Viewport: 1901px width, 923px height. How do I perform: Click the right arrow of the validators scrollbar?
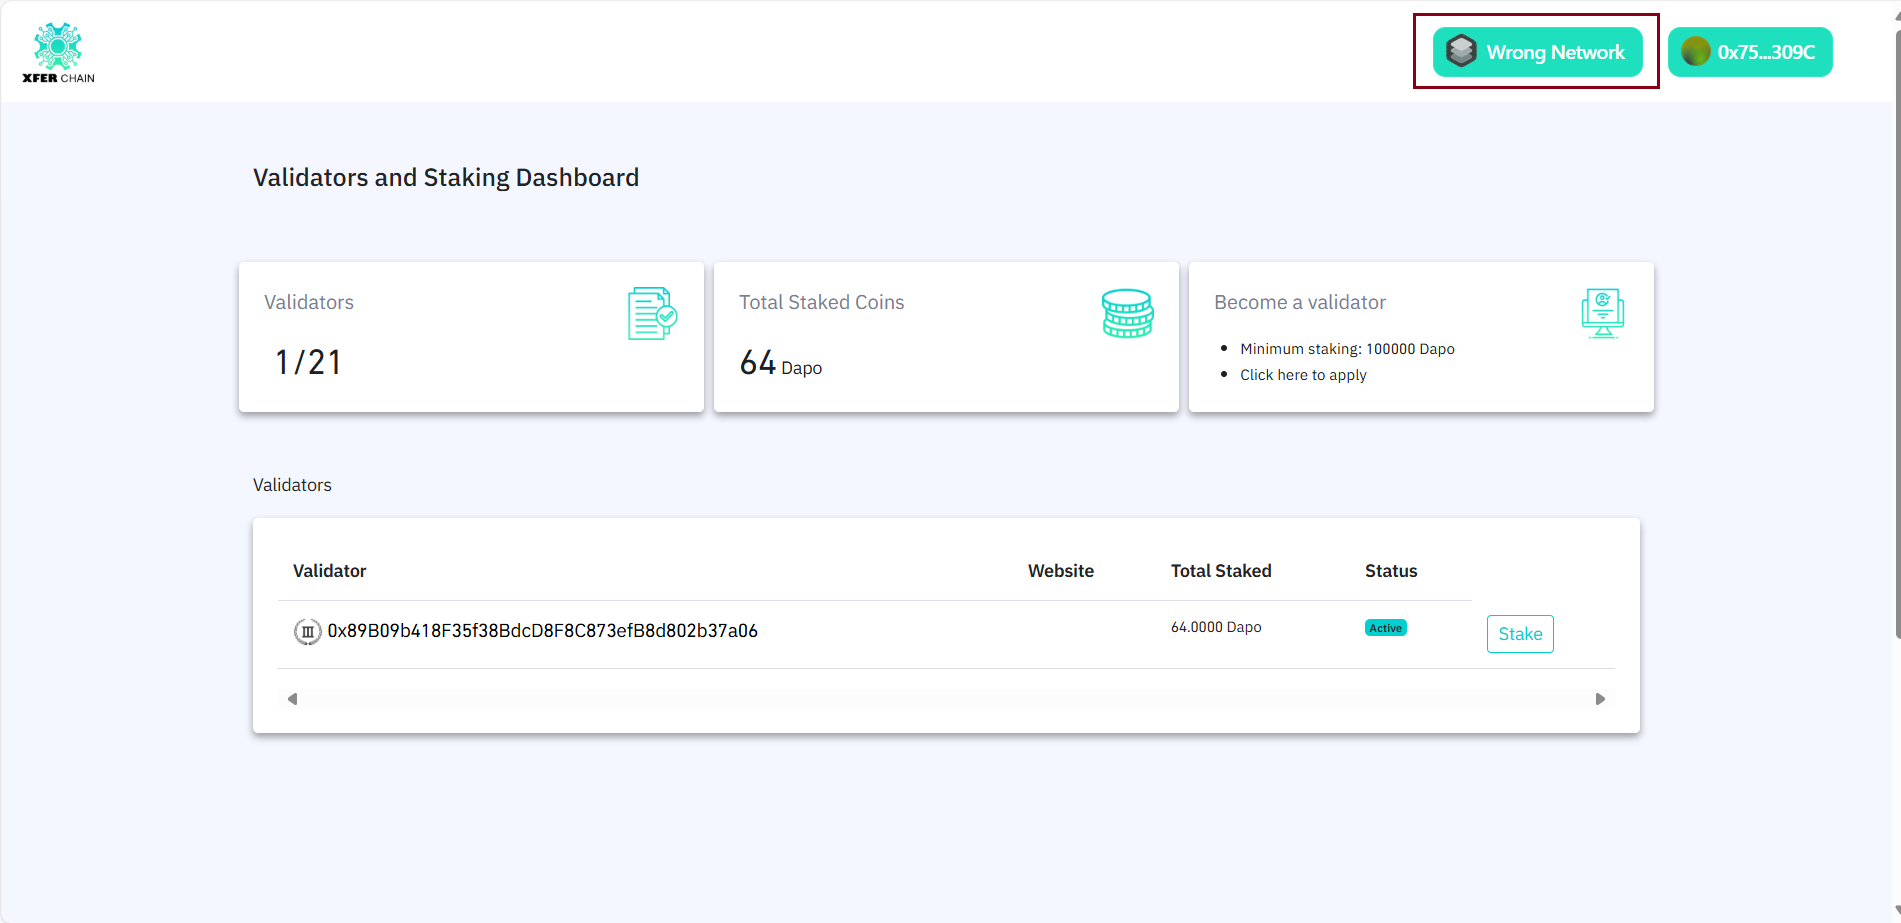coord(1600,698)
